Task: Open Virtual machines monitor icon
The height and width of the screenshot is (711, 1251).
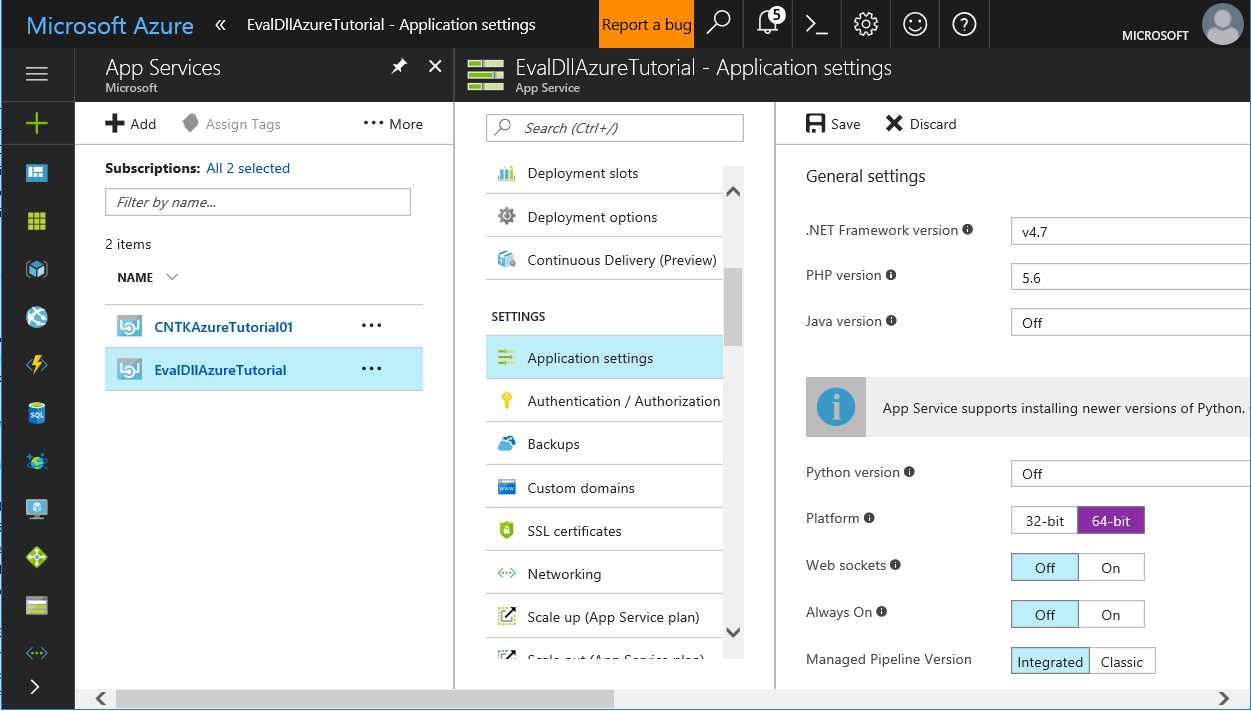Action: tap(37, 509)
